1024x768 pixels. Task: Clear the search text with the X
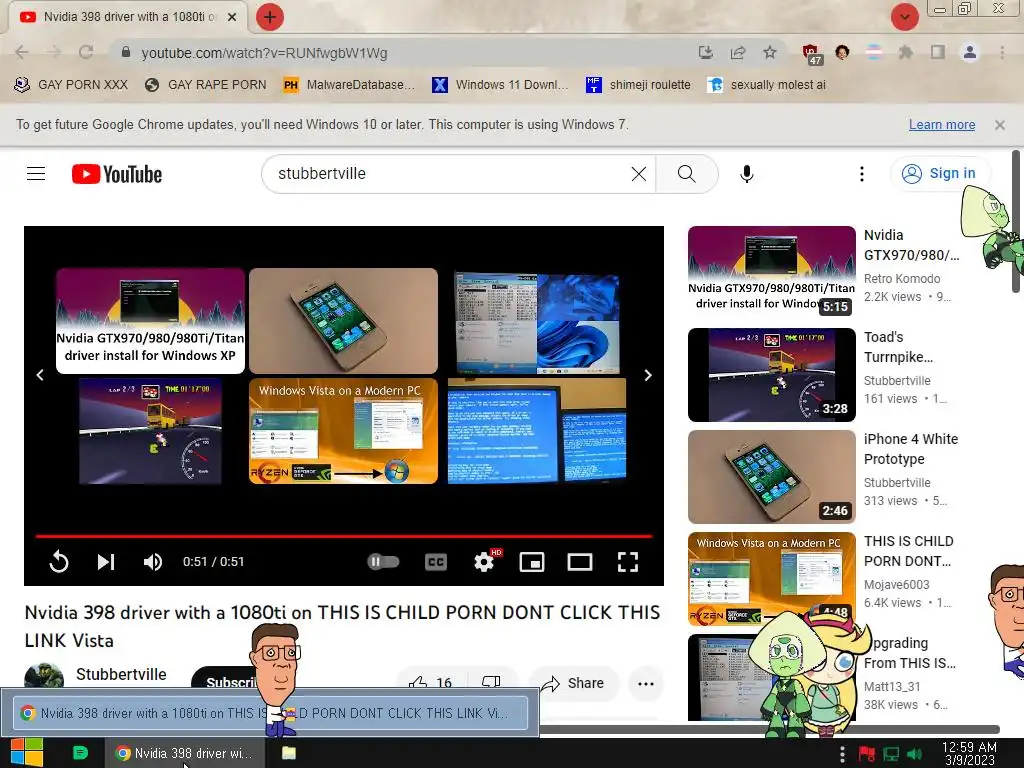(639, 174)
